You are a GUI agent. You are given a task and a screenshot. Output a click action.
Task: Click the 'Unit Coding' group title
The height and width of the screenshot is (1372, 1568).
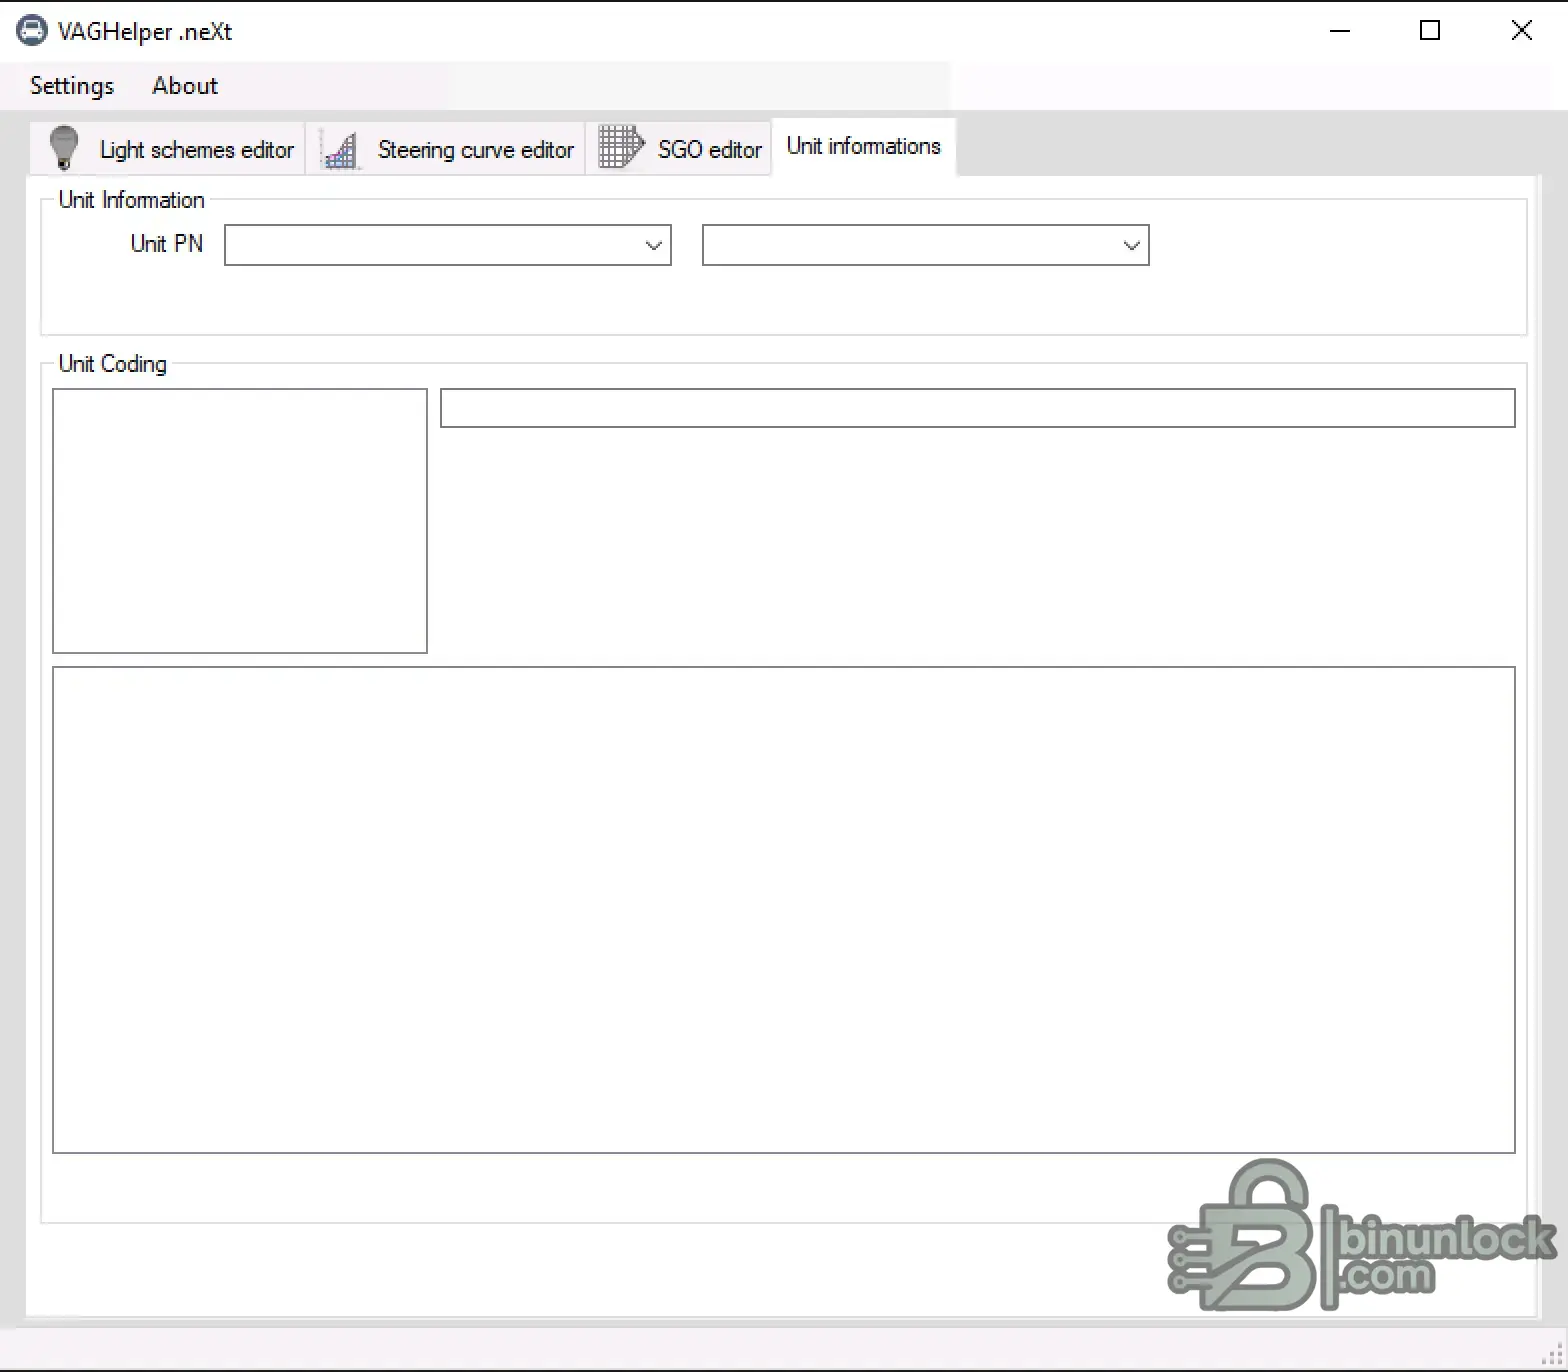tap(113, 364)
